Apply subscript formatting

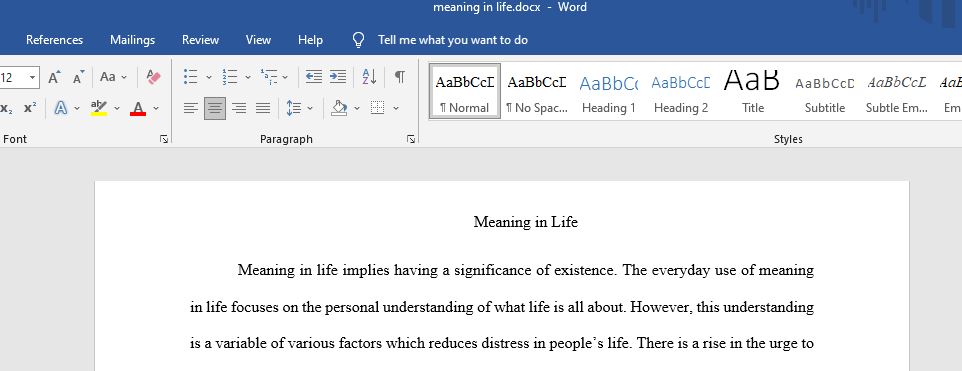click(7, 109)
